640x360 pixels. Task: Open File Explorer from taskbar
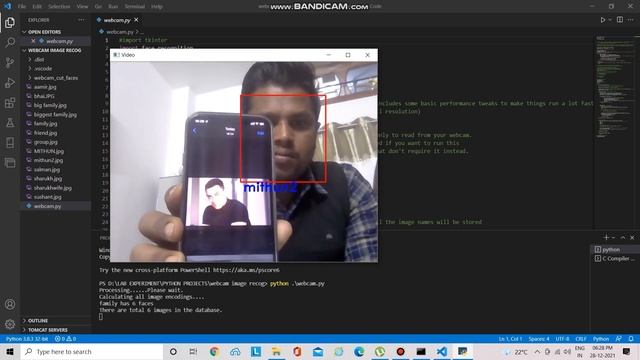click(276, 351)
